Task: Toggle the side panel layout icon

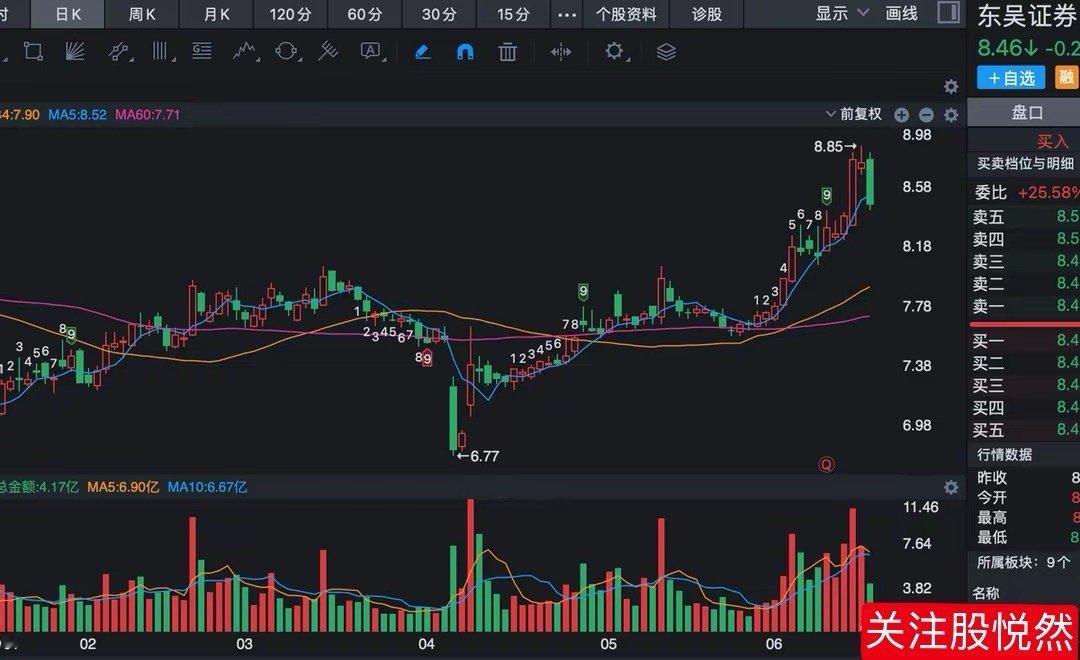Action: tap(949, 12)
